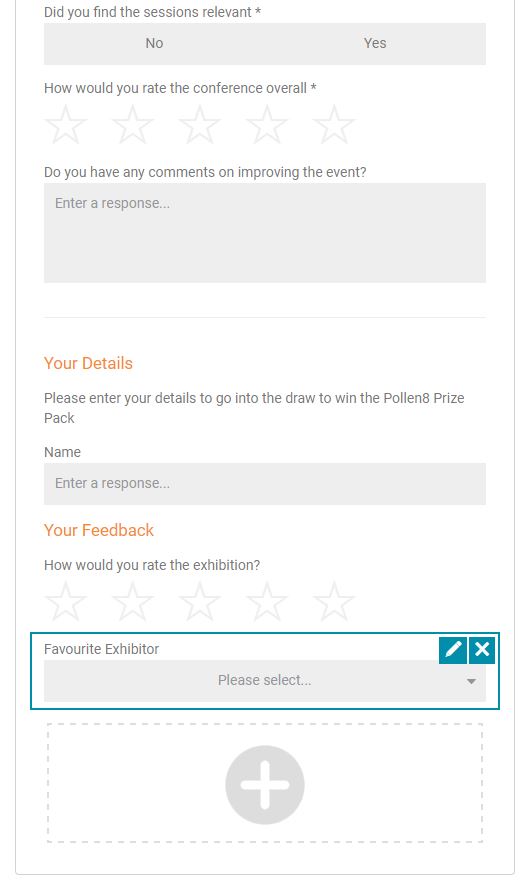Select No for sessions relevant
The width and height of the screenshot is (528, 891).
pyautogui.click(x=154, y=44)
